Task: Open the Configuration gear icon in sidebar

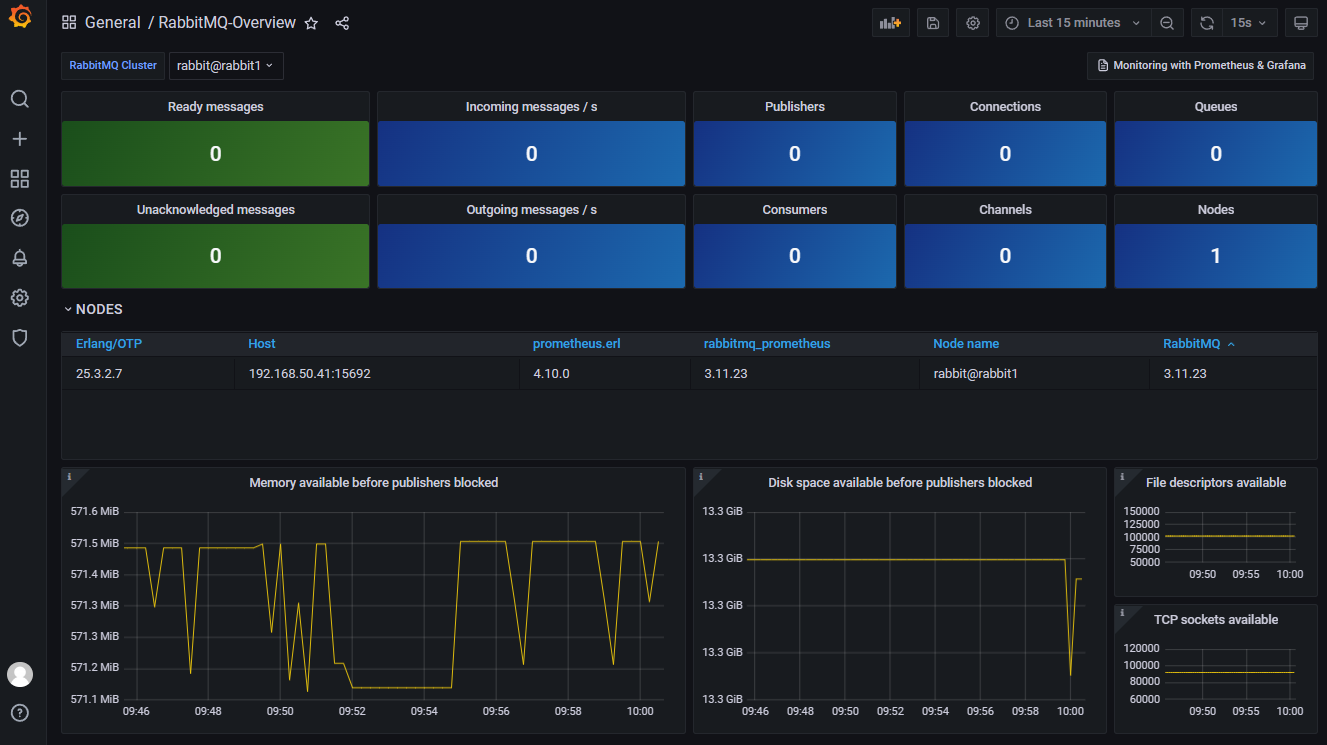Action: (x=20, y=298)
